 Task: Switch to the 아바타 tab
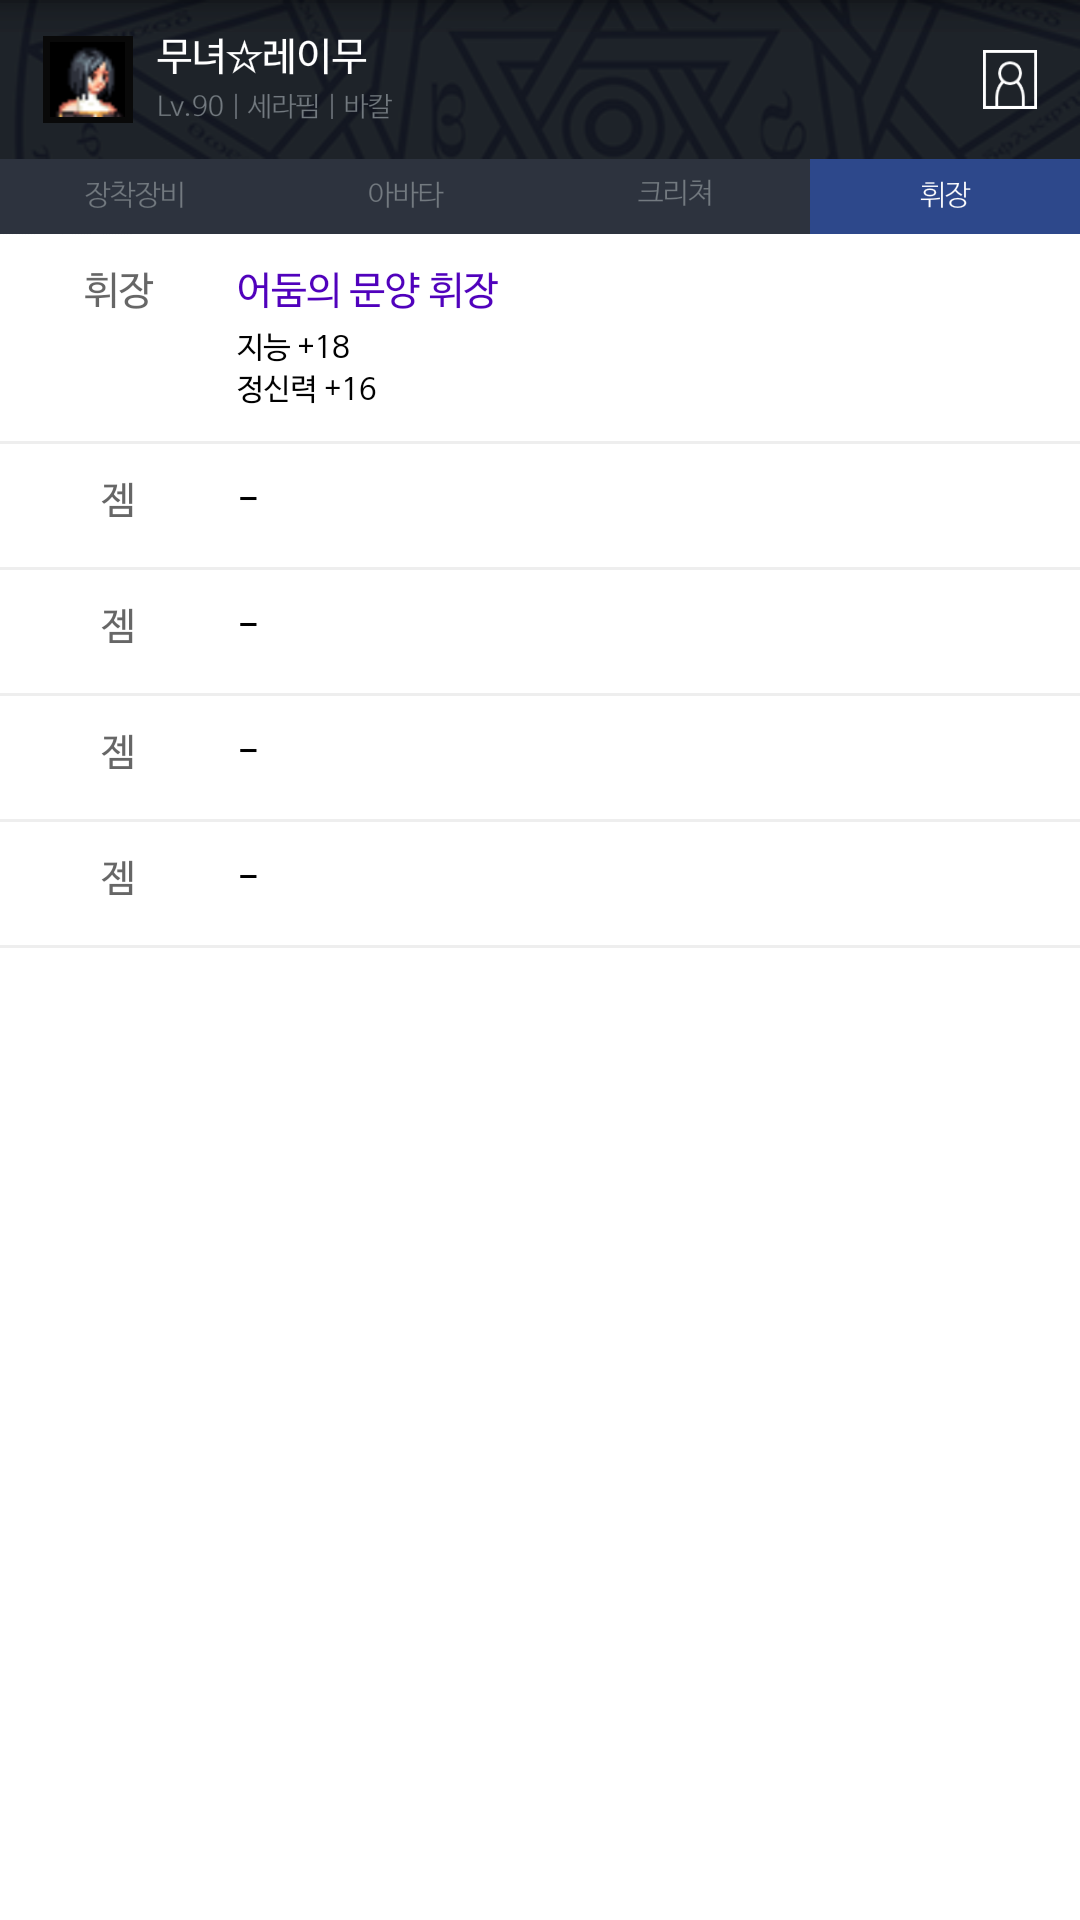(x=405, y=196)
